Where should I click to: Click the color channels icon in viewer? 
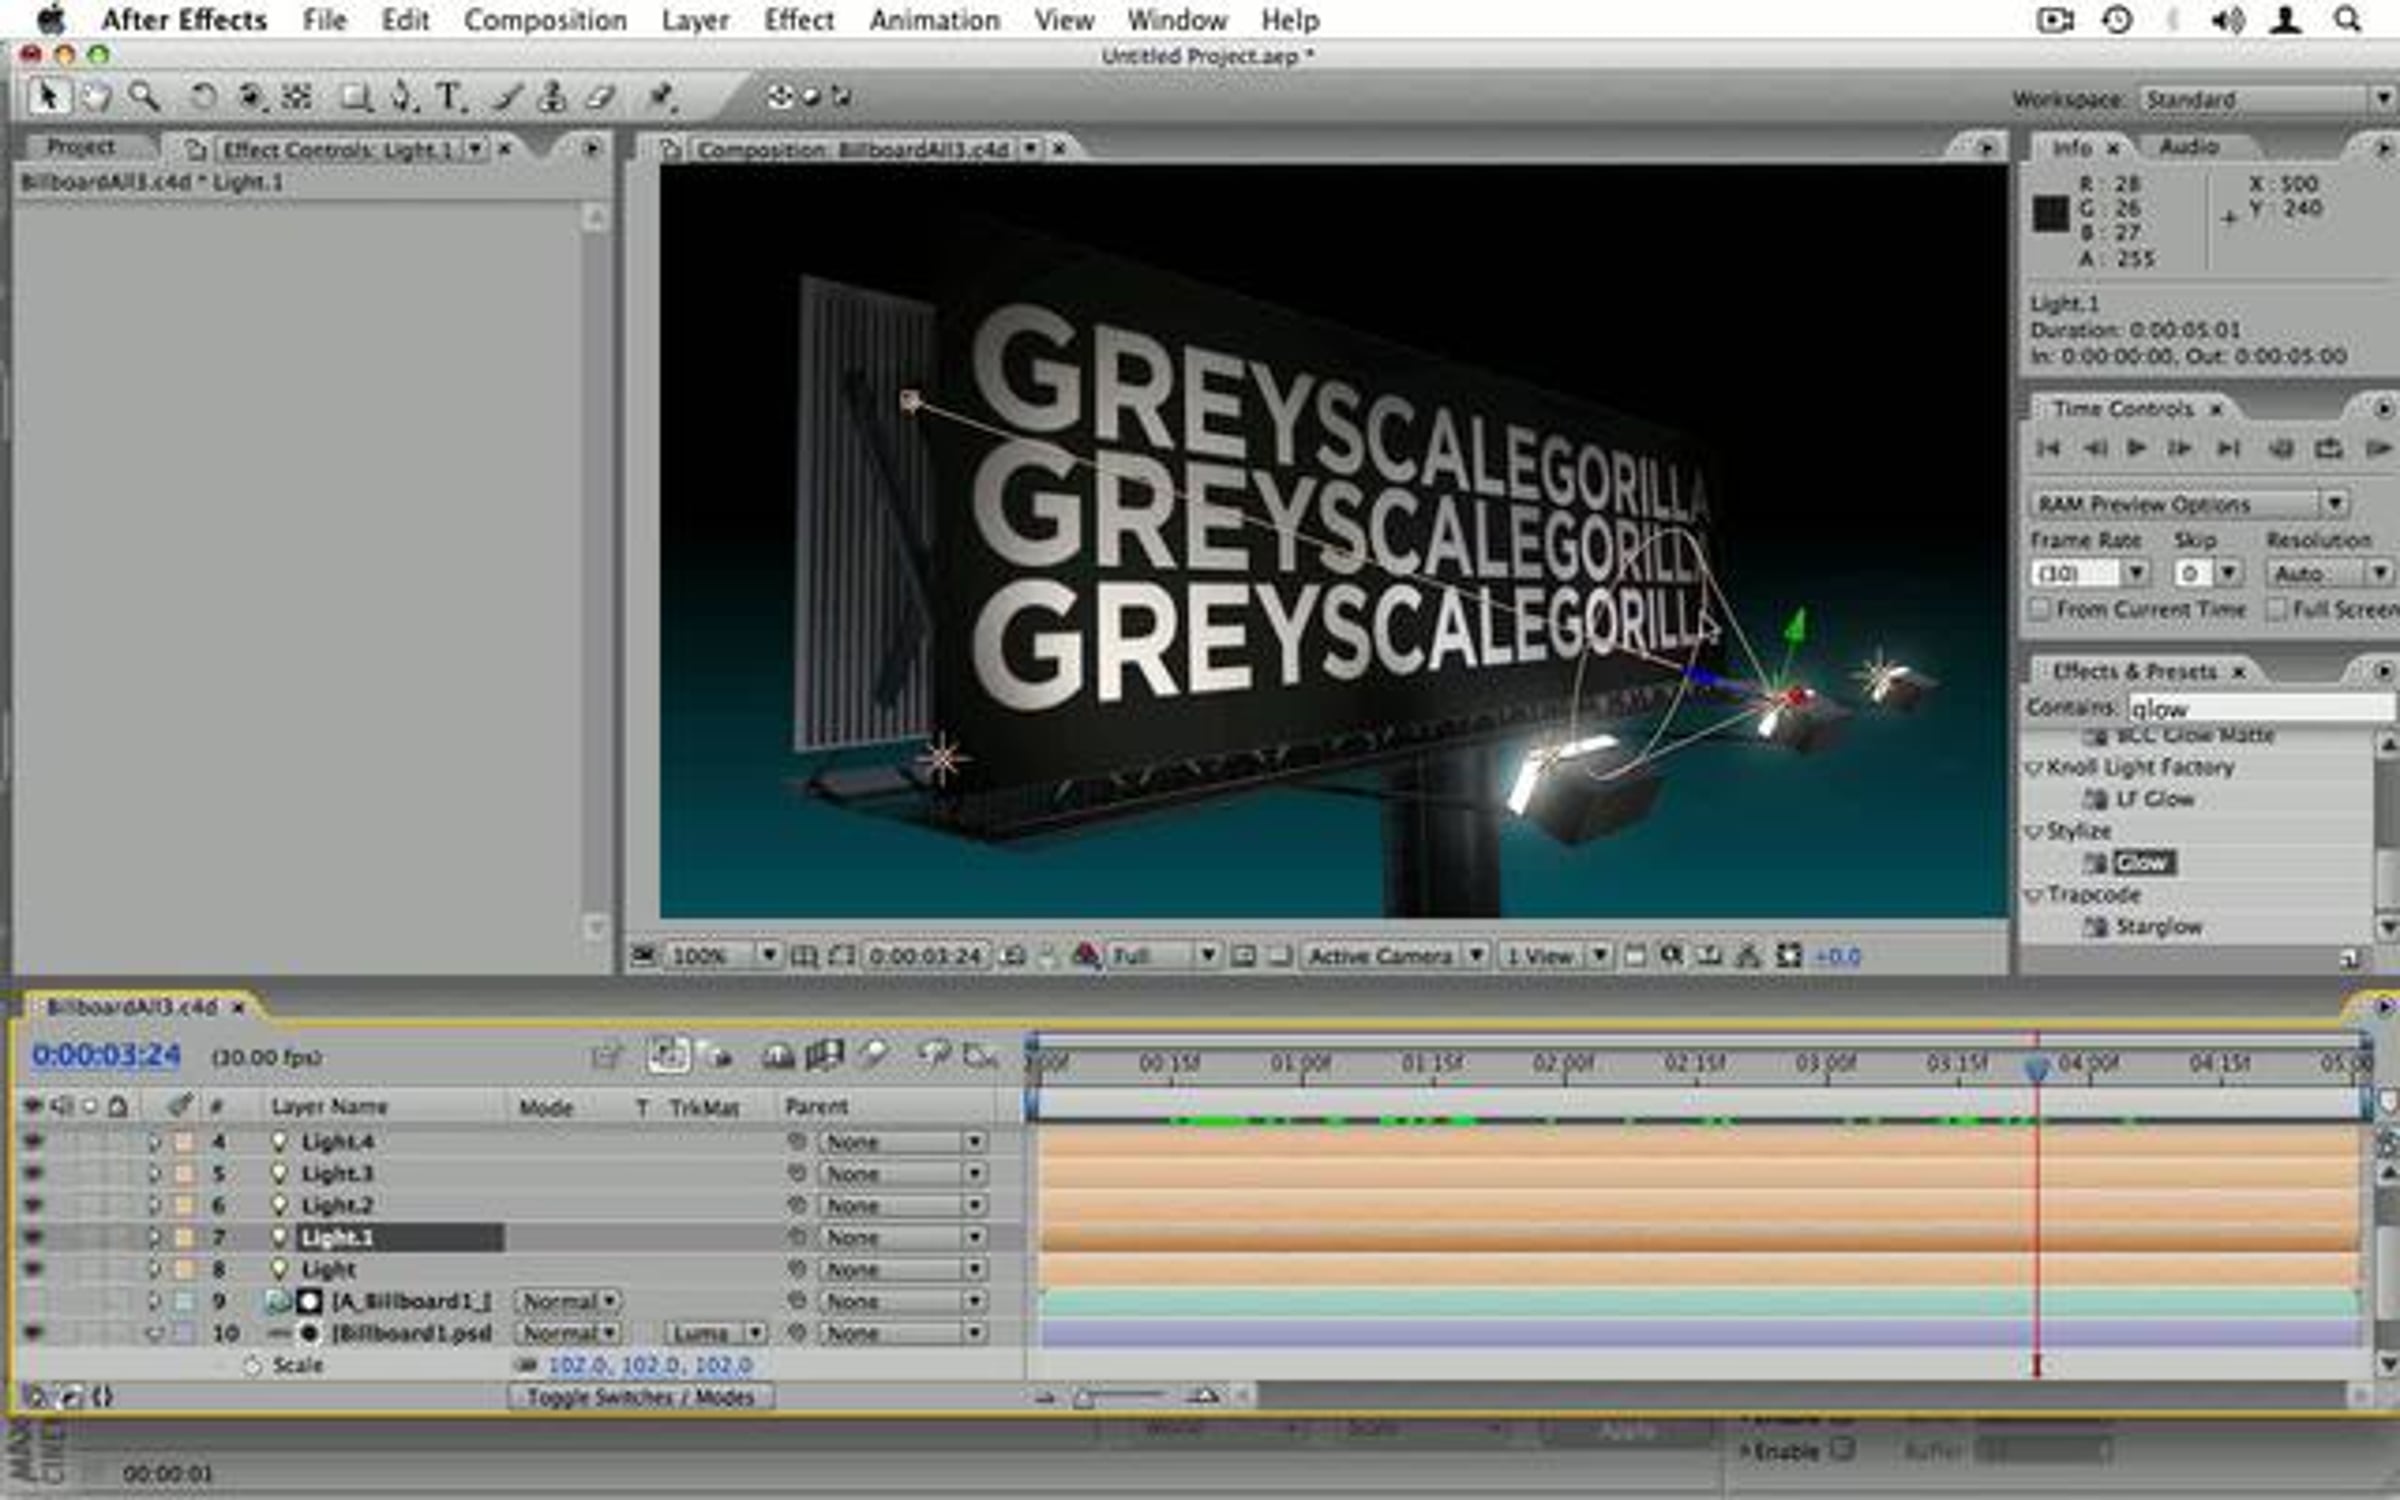point(1086,956)
